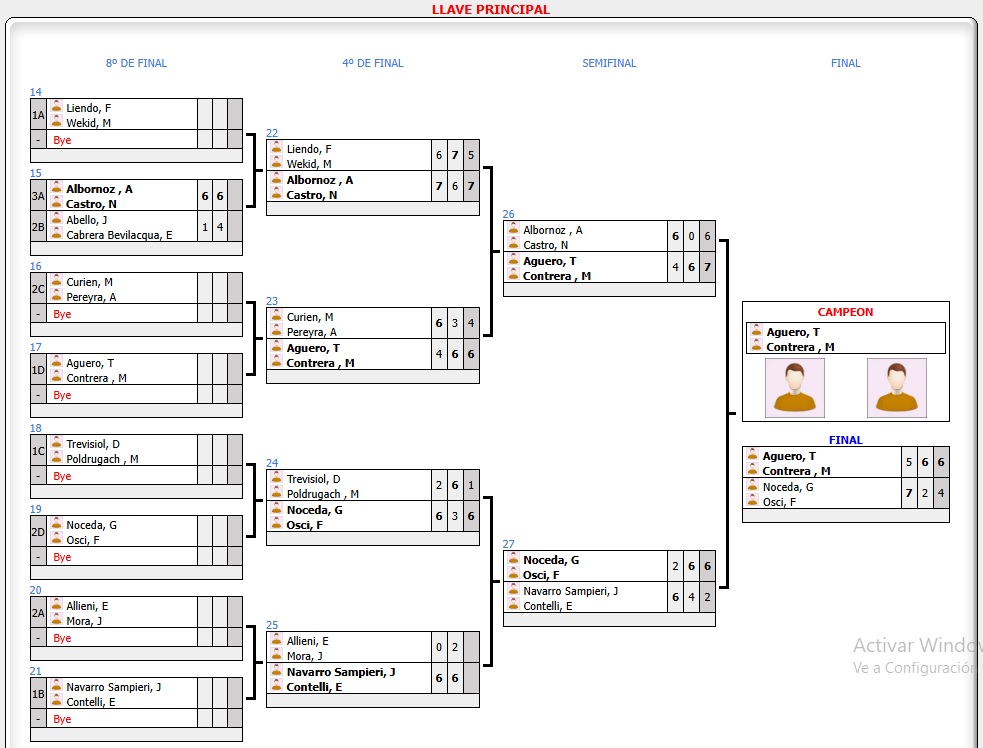Click Aguero, T icon in the Campeon box
This screenshot has width=983, height=748.
(x=755, y=332)
